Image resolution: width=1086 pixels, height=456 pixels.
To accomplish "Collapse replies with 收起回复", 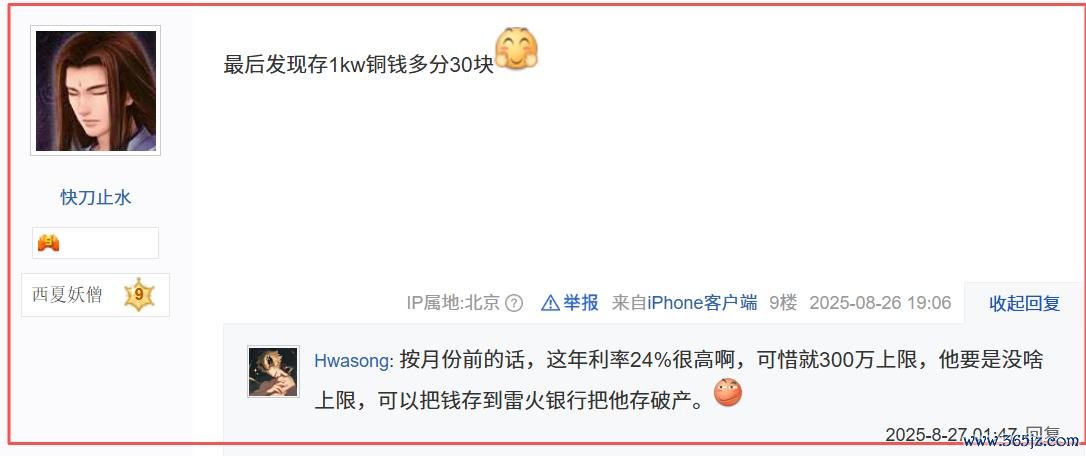I will tap(1024, 303).
